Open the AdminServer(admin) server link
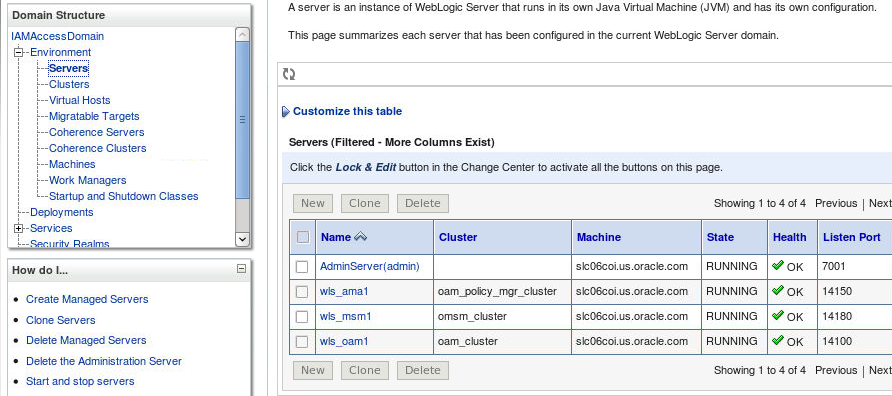 pos(370,266)
